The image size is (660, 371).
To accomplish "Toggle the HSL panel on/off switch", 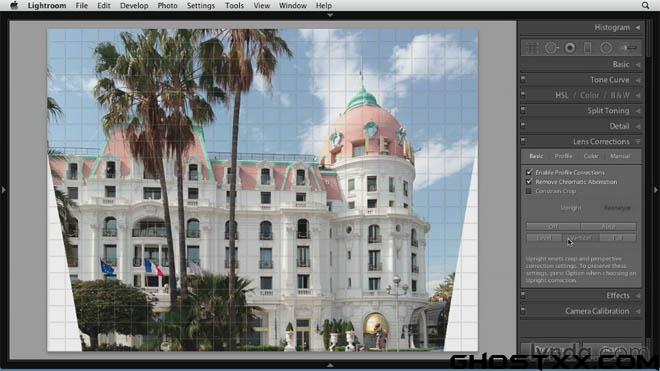I will click(x=523, y=94).
